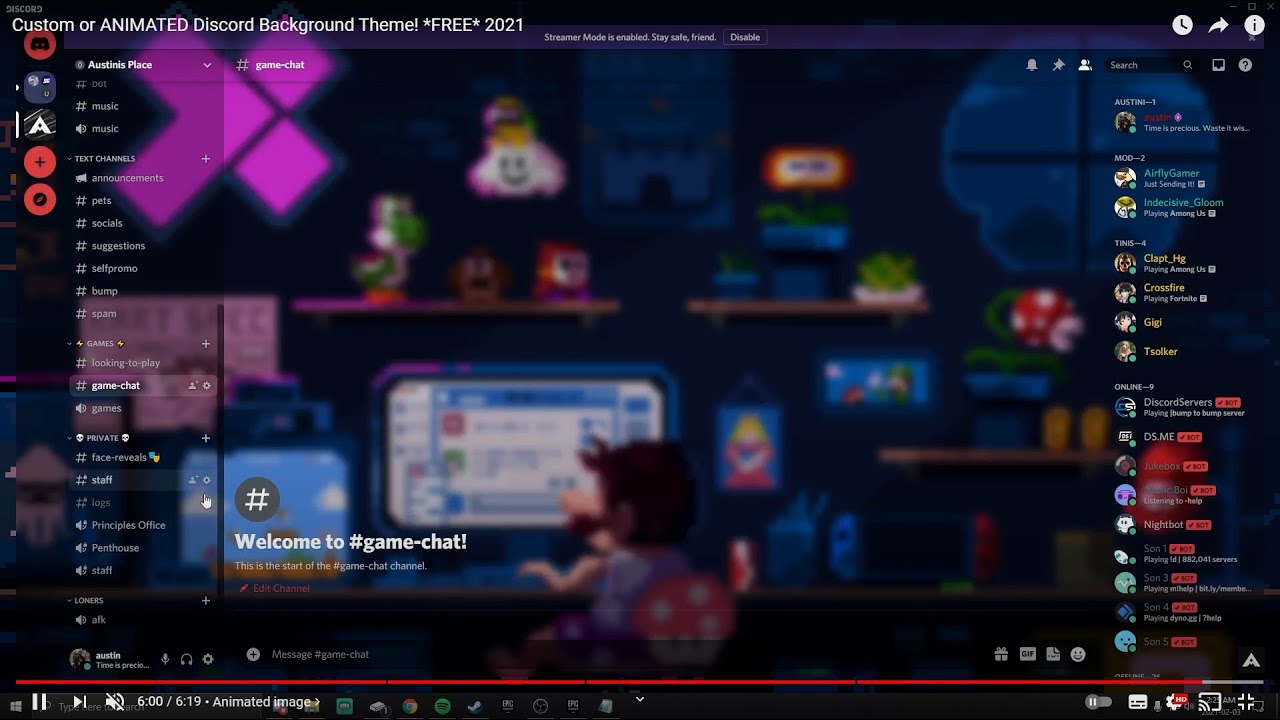Open settings gear for staff channel
The image size is (1280, 720).
click(207, 480)
